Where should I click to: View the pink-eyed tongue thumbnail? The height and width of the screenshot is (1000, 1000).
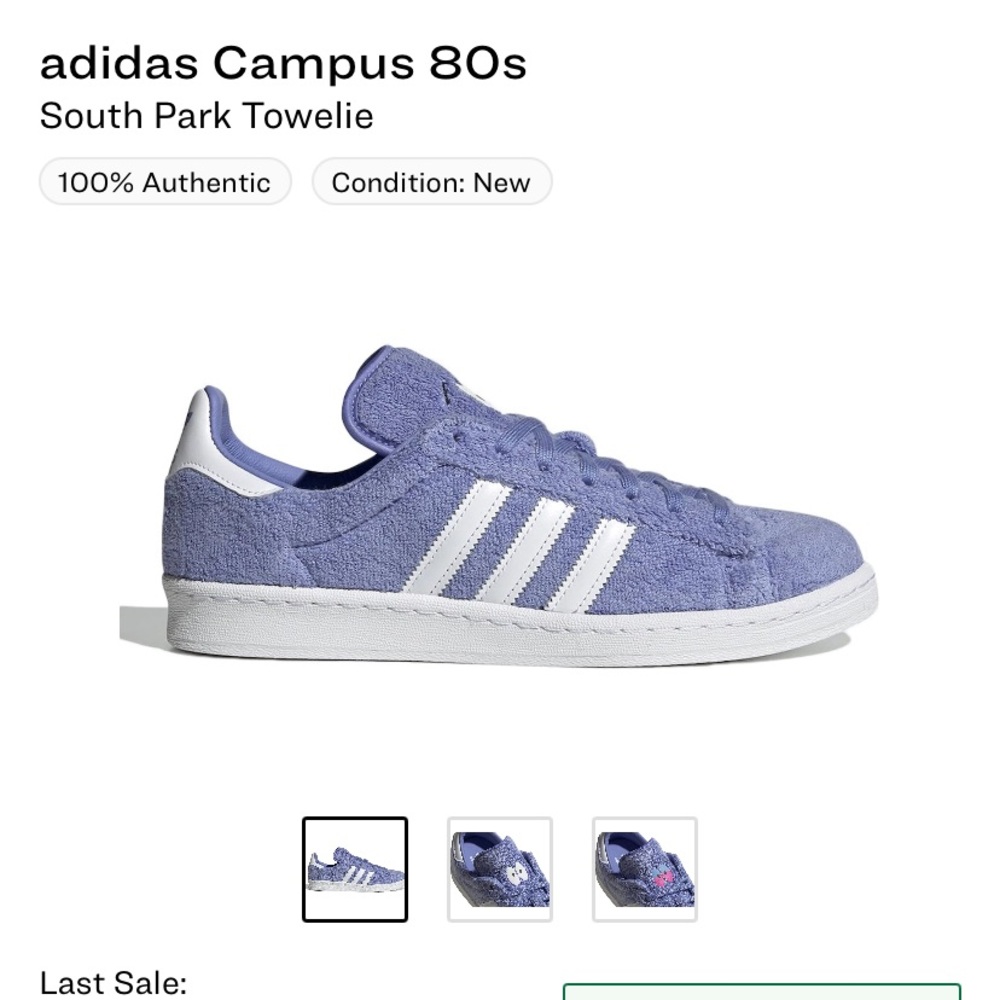click(x=645, y=869)
